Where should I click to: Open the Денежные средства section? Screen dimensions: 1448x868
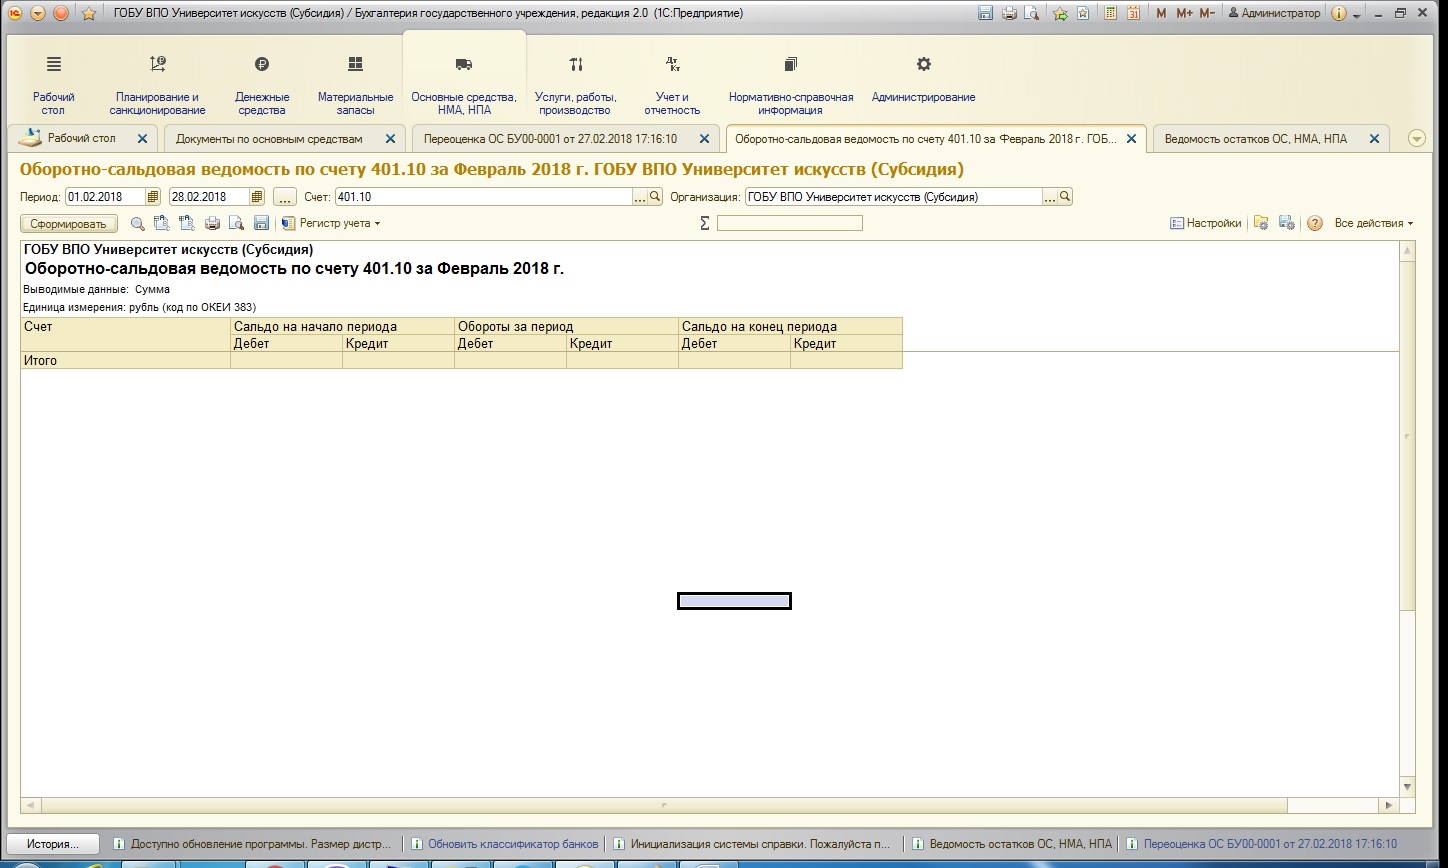(262, 86)
